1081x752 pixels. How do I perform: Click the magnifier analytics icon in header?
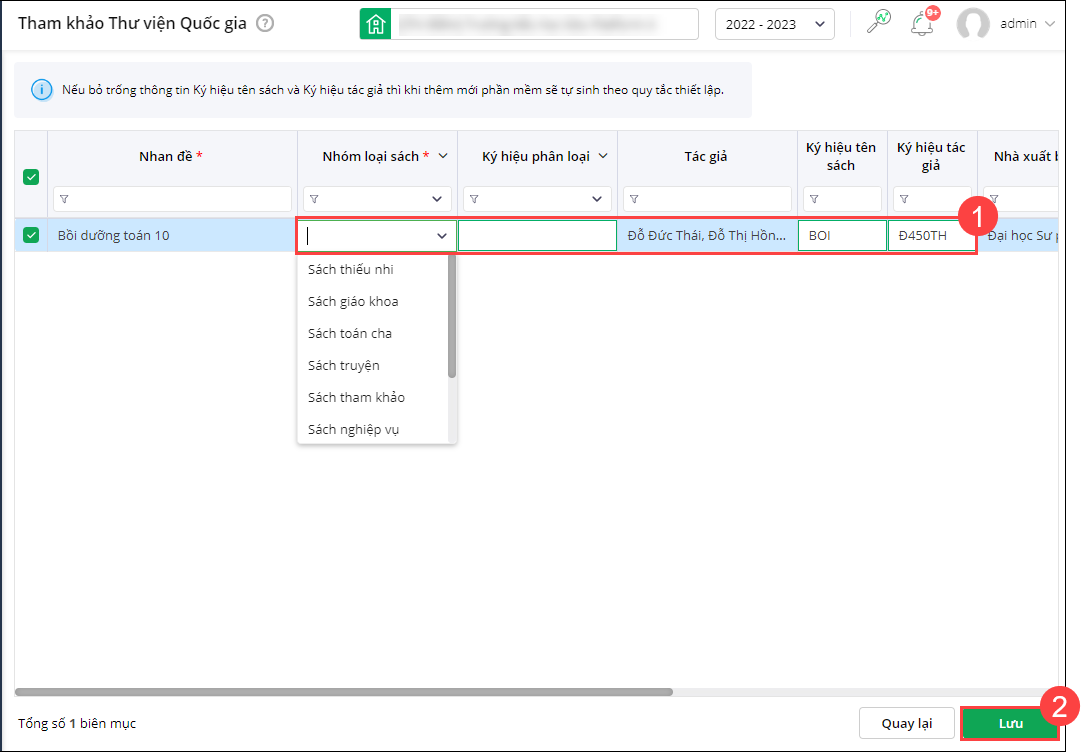pyautogui.click(x=878, y=23)
